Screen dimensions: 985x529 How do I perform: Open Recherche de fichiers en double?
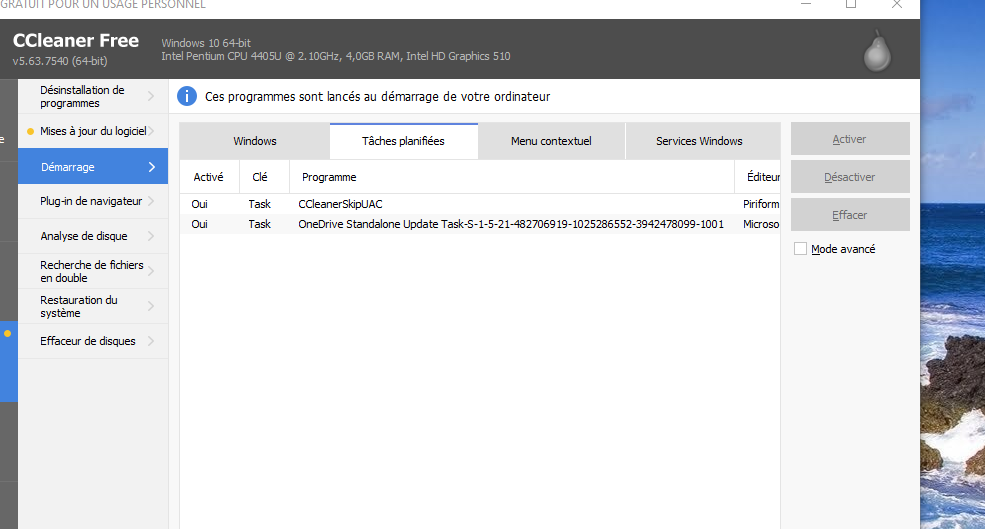(x=93, y=271)
